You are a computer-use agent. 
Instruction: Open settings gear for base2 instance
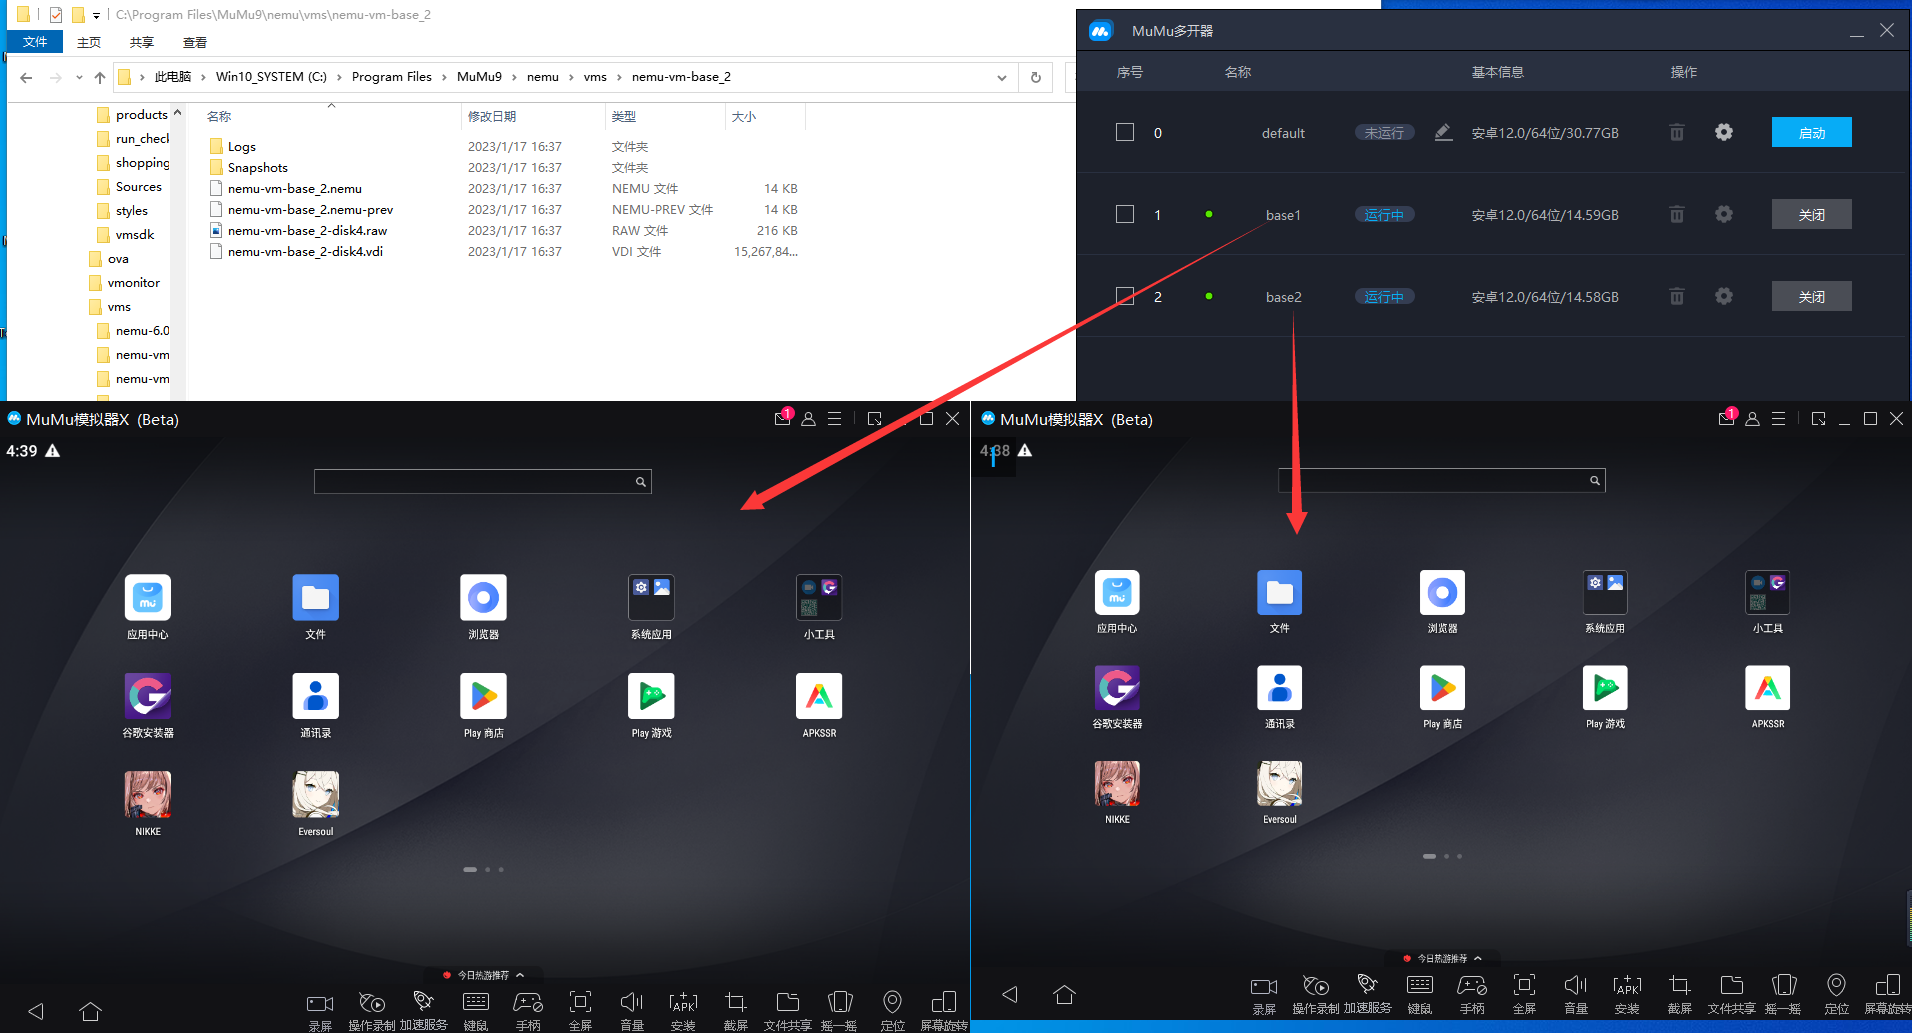click(1724, 296)
